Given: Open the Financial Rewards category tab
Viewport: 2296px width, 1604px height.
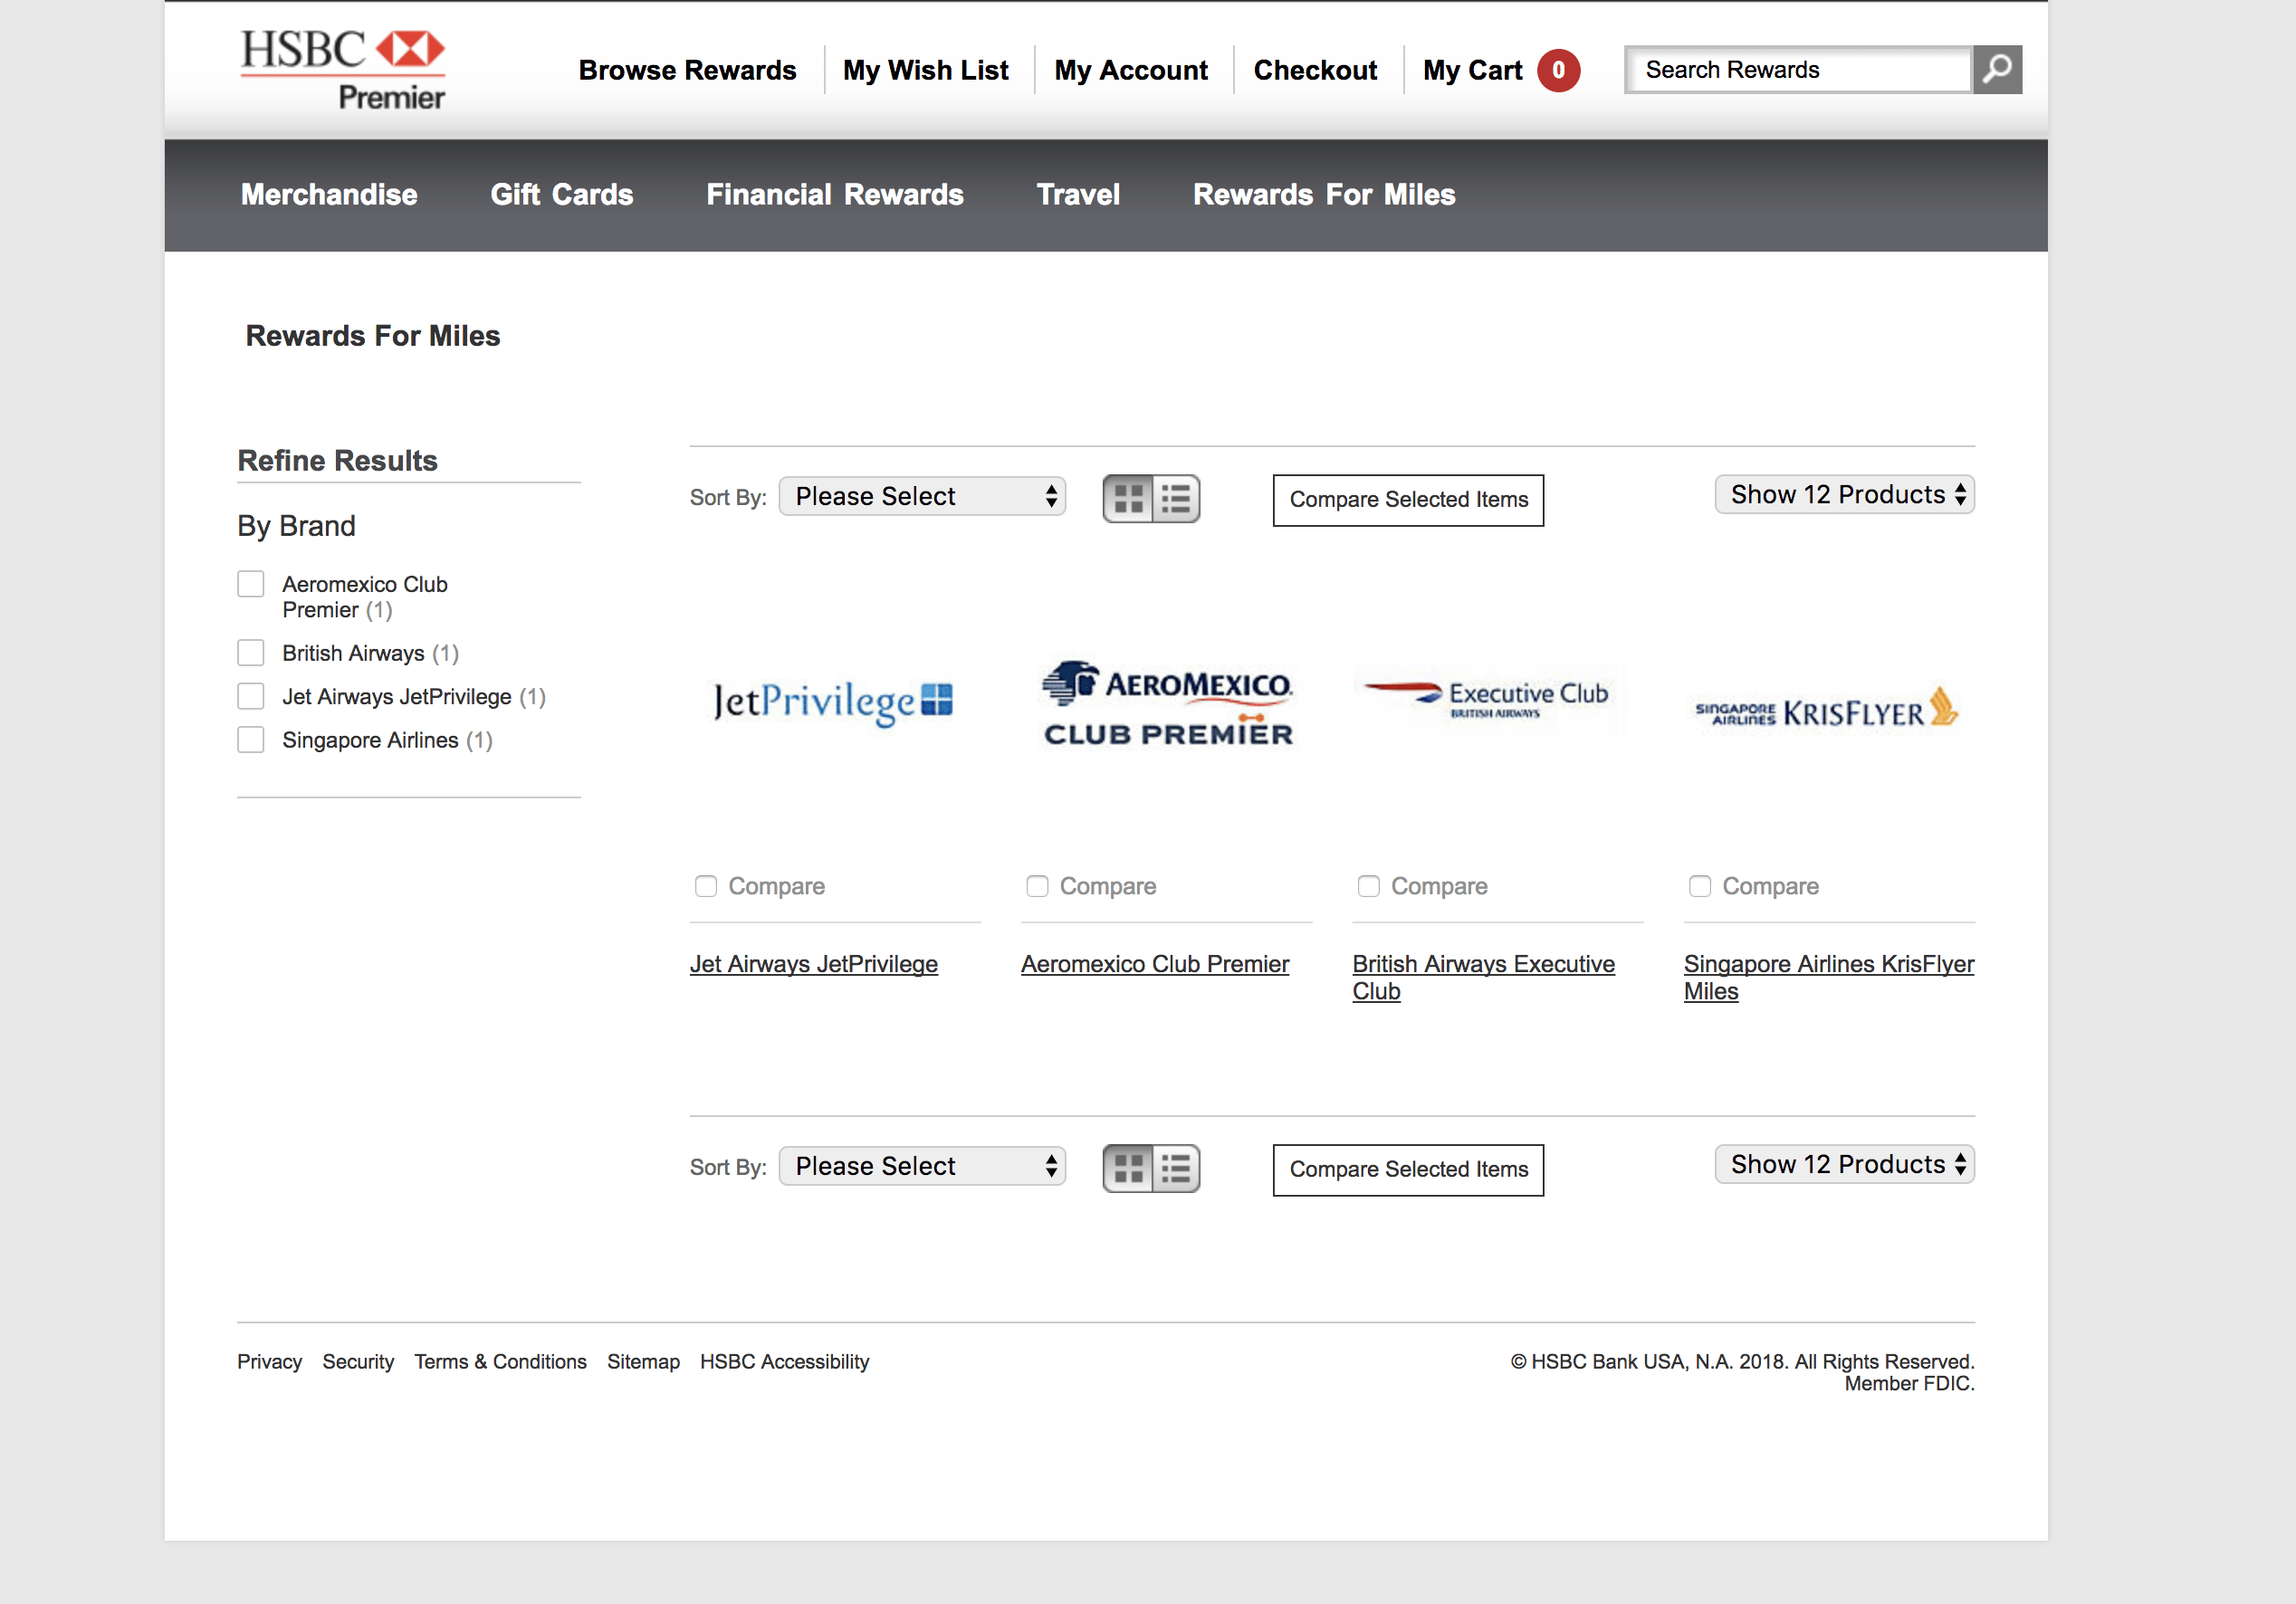Looking at the screenshot, I should coord(834,194).
